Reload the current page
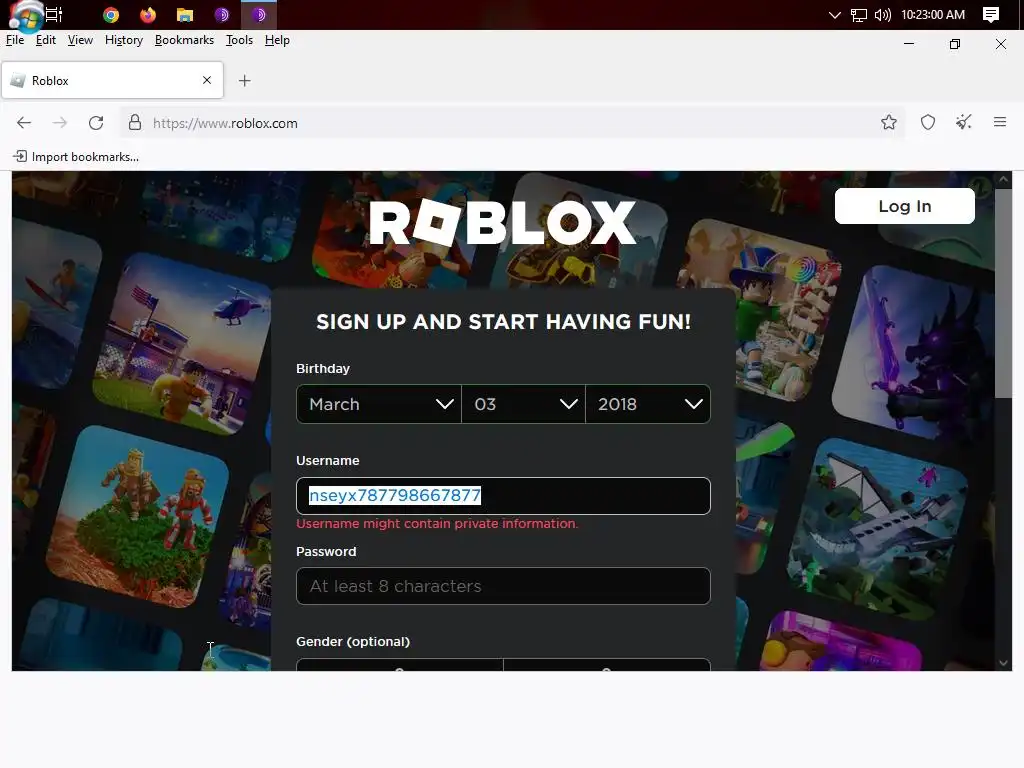 click(96, 123)
